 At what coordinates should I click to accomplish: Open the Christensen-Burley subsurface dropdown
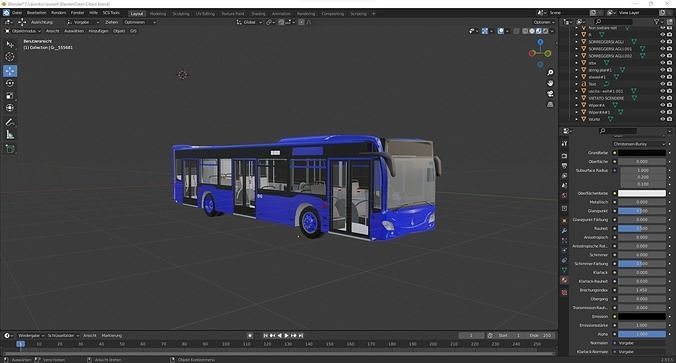639,144
